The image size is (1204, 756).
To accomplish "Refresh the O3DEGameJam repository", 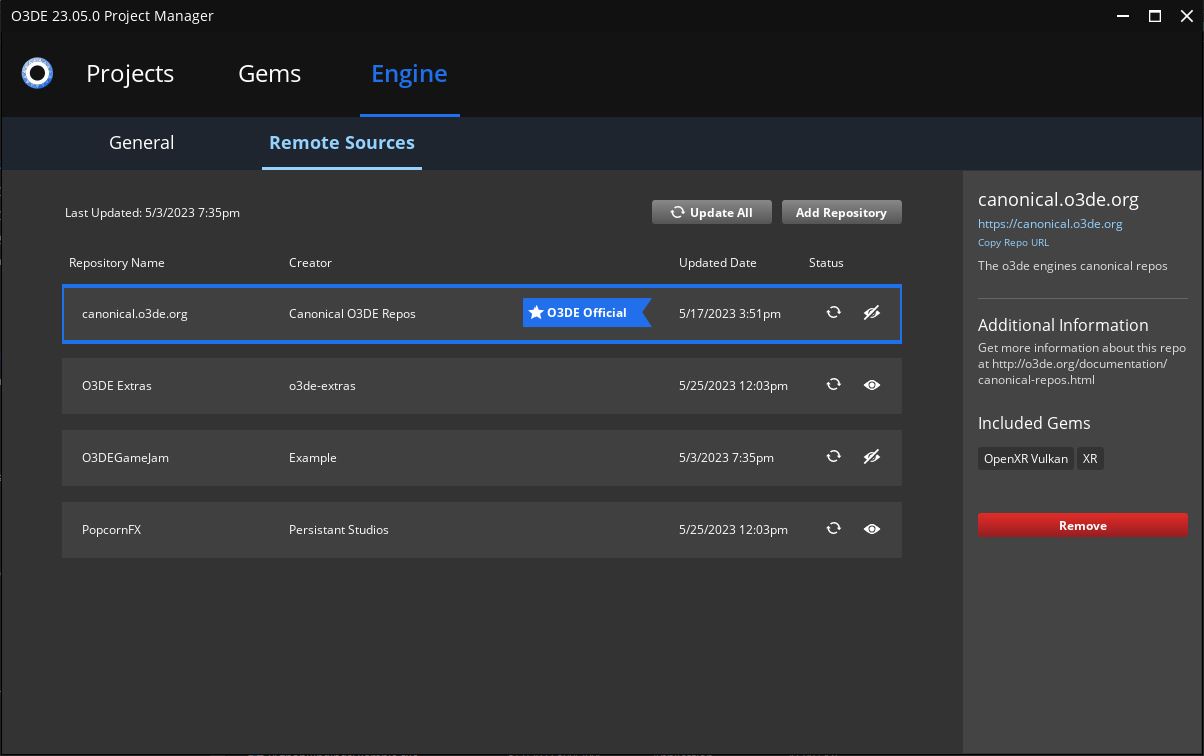I will 833,457.
